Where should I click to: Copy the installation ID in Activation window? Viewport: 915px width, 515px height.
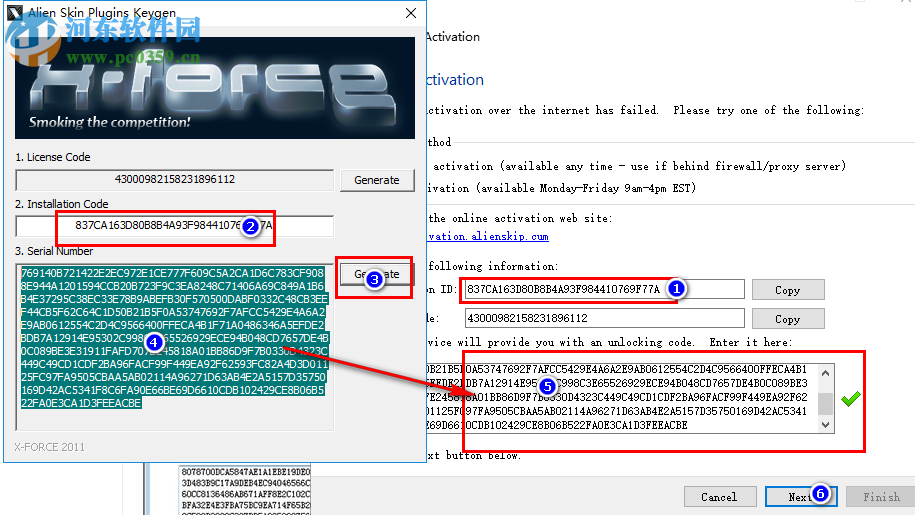[788, 290]
